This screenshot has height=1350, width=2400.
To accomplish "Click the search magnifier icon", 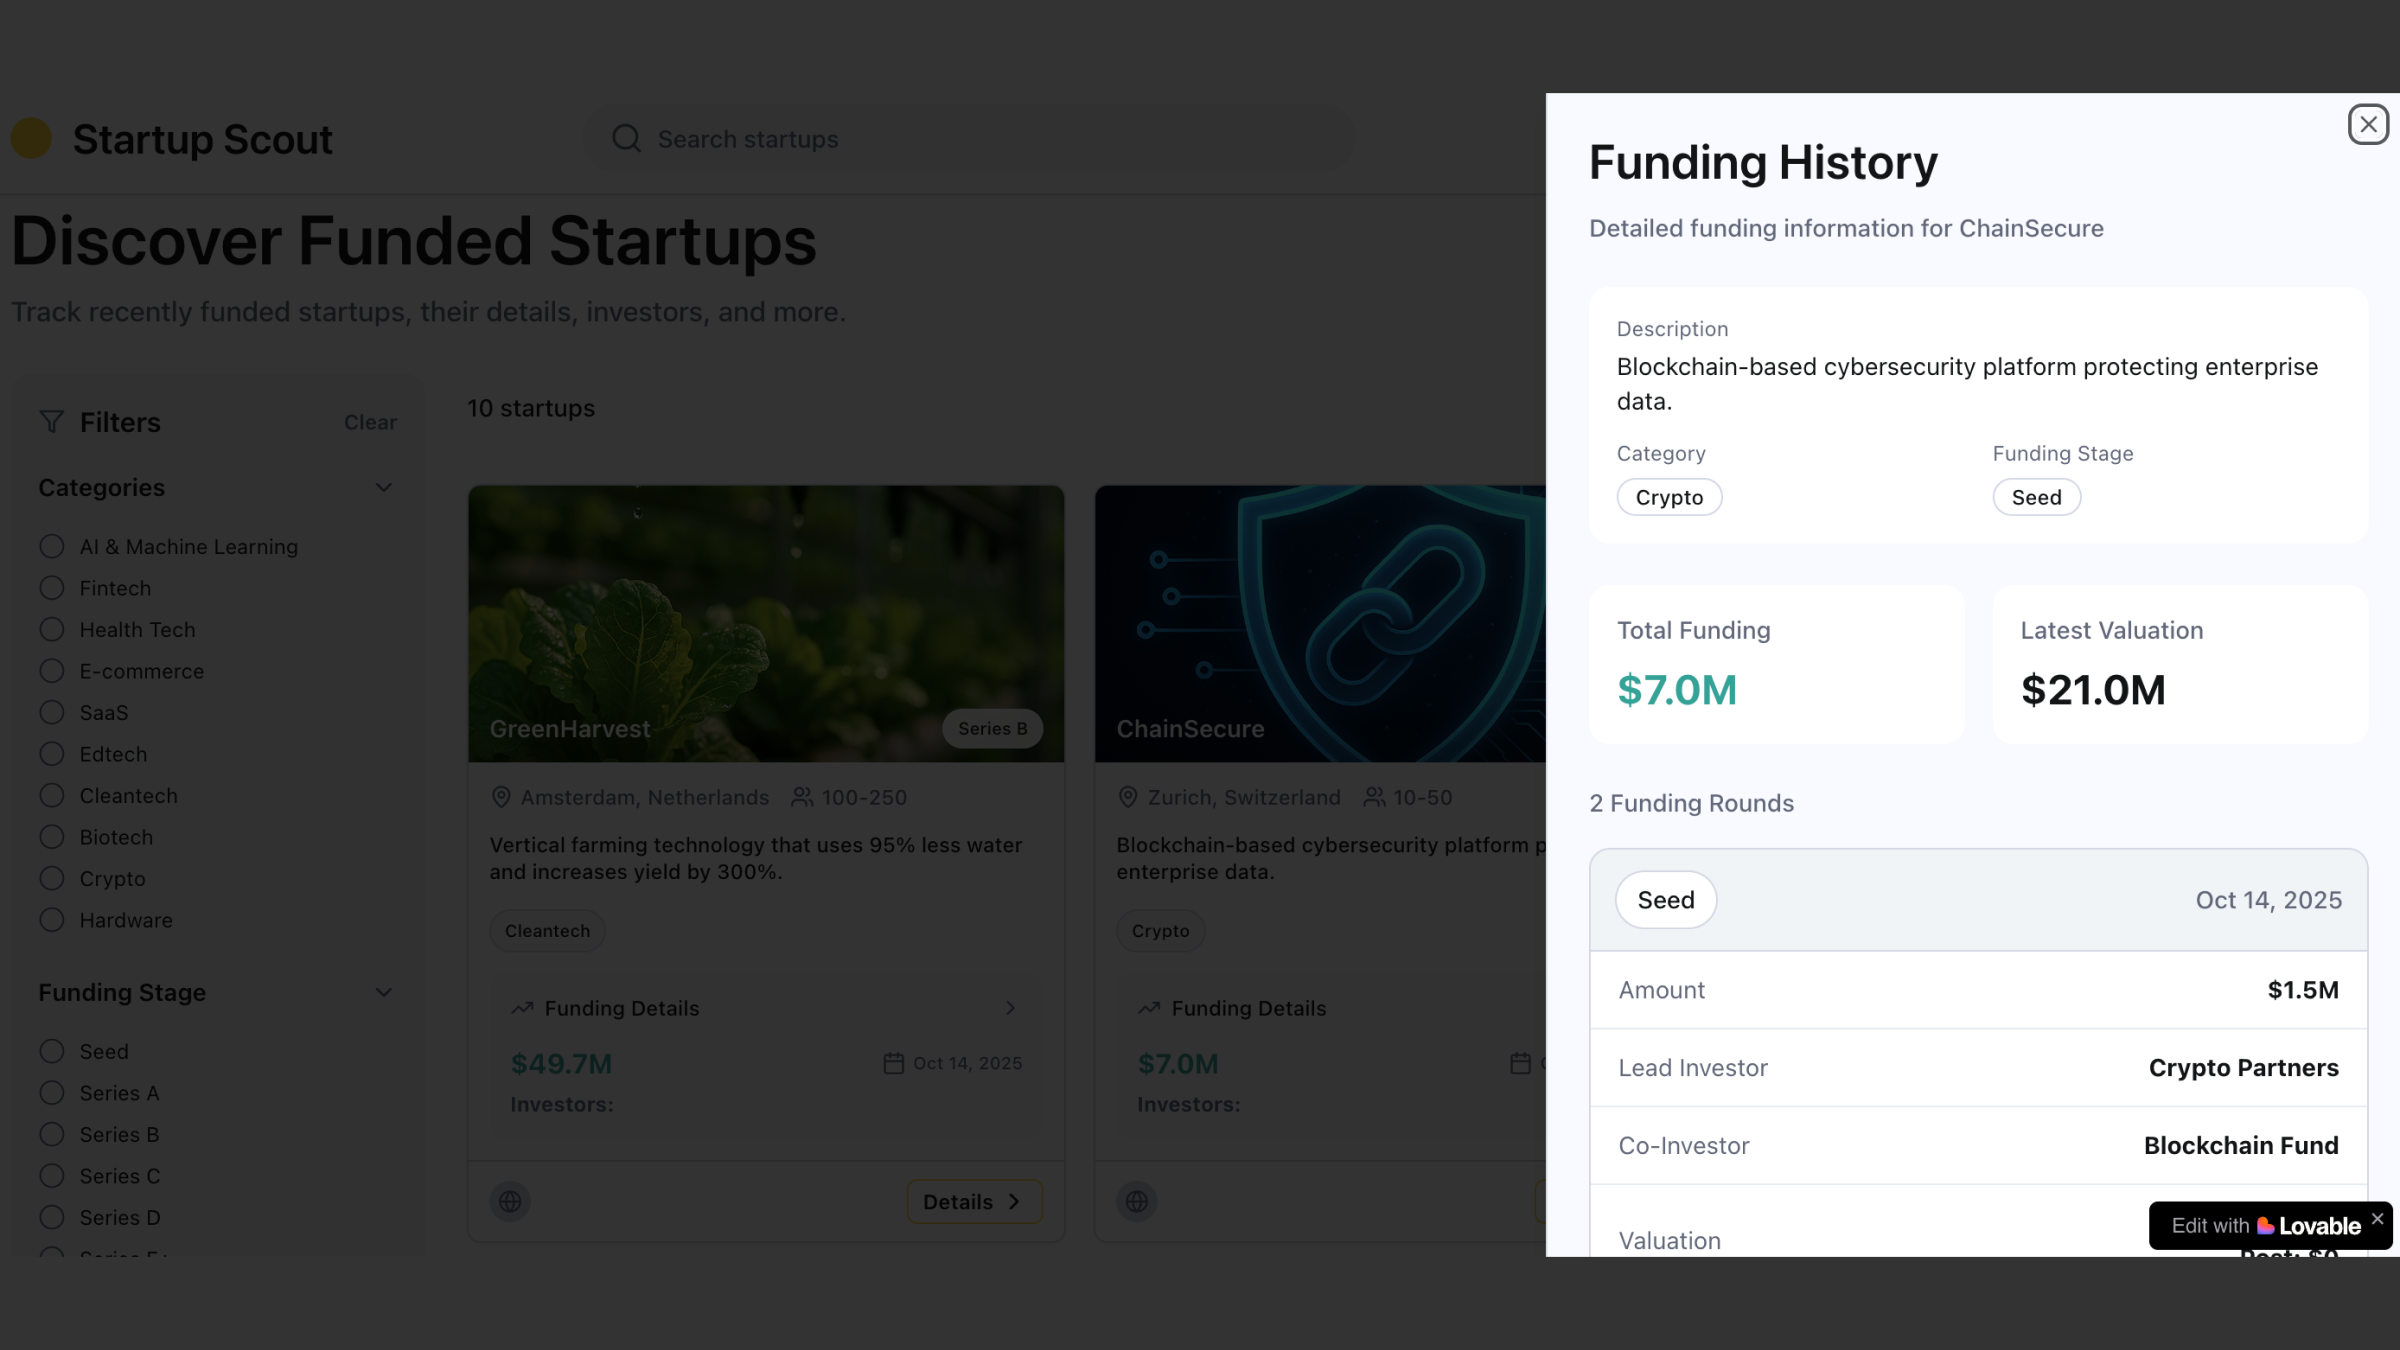I will [626, 139].
